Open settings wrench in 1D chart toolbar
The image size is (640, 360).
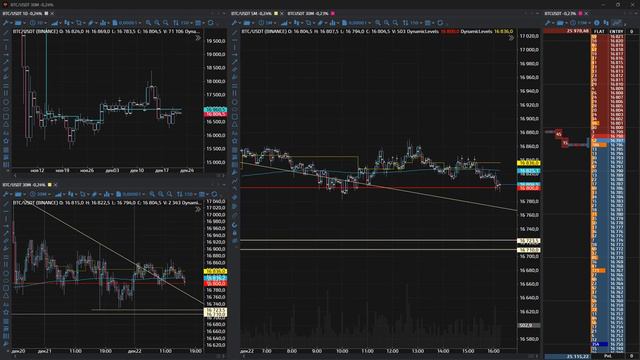[x=6, y=23]
